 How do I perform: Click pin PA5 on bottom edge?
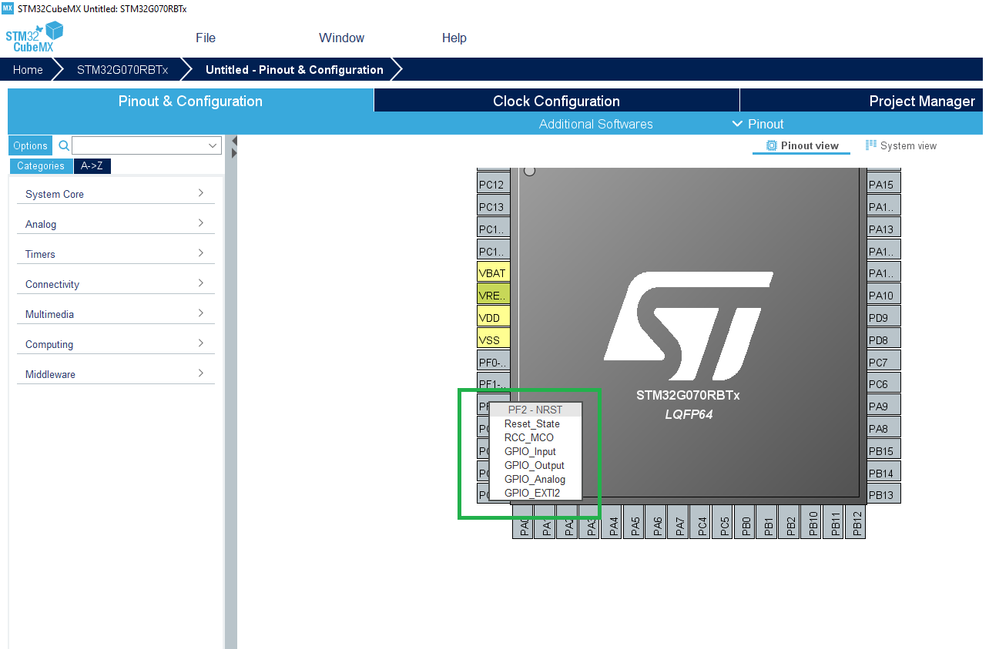click(635, 522)
